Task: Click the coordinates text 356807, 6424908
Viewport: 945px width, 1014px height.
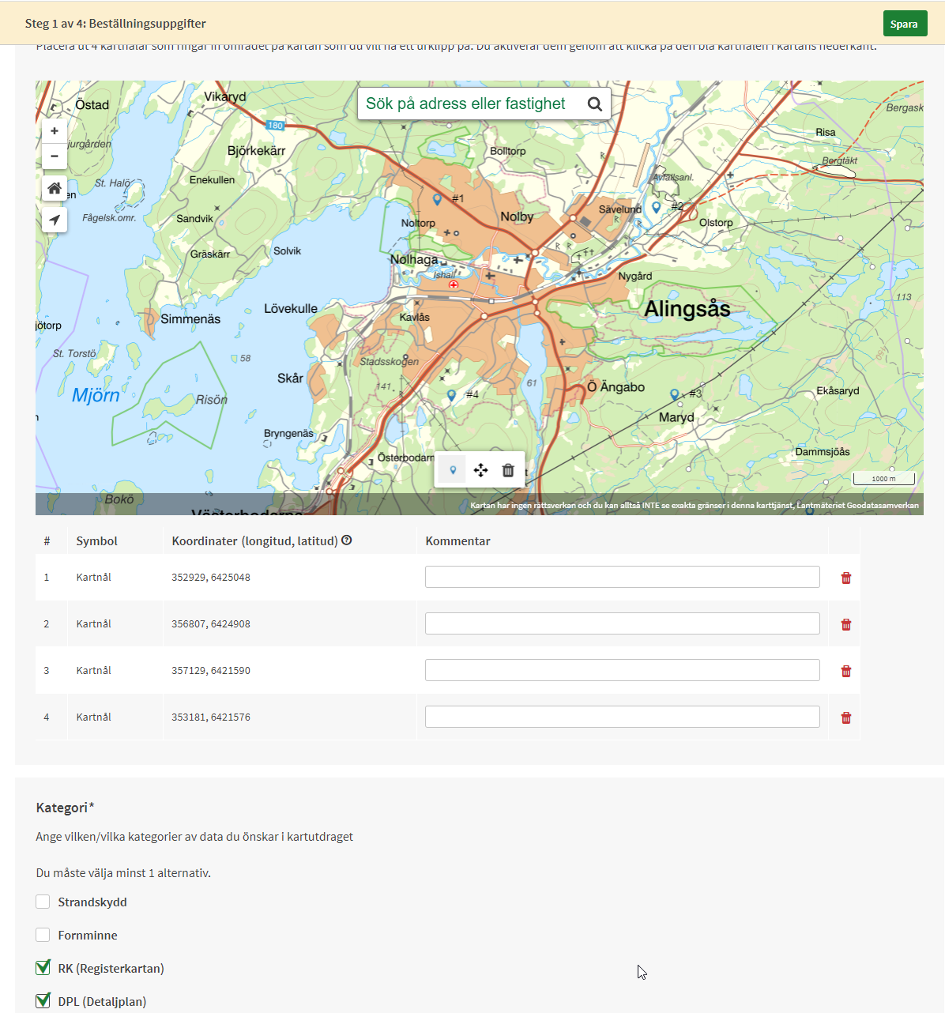Action: 211,624
